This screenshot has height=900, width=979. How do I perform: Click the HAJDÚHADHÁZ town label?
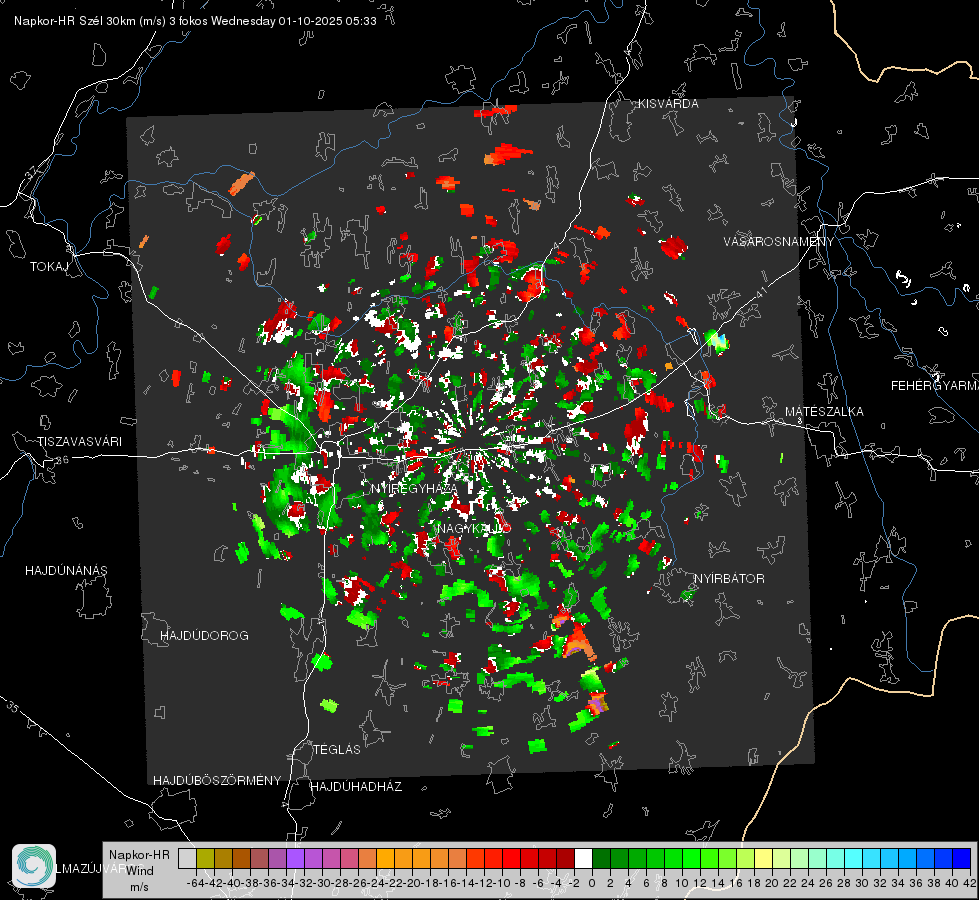[356, 786]
